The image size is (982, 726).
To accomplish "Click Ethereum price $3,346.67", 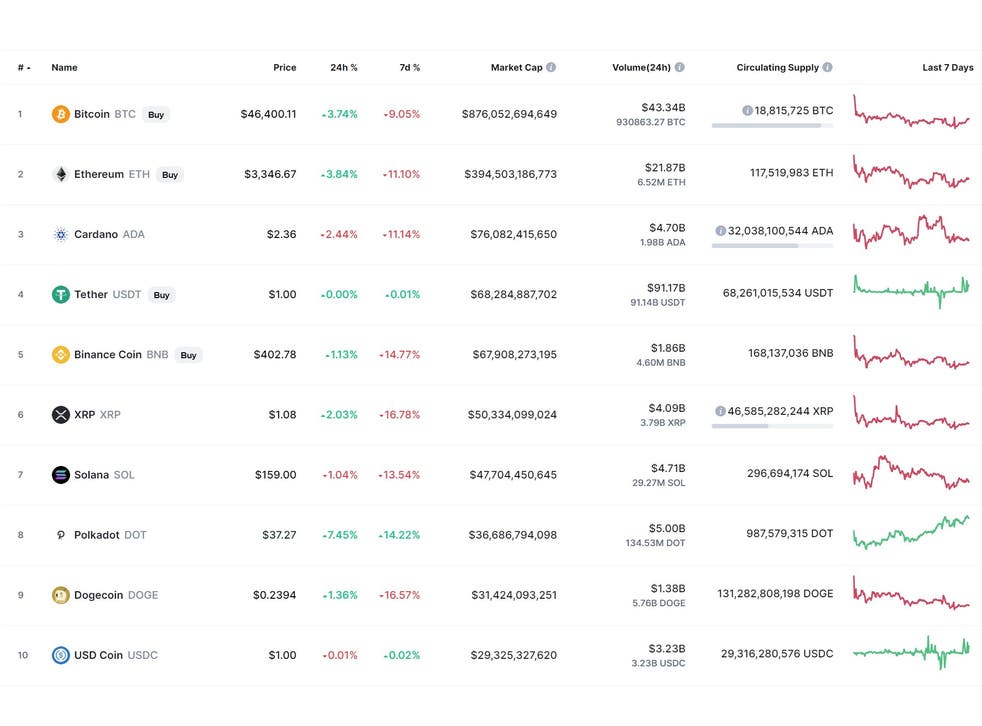I will (270, 174).
